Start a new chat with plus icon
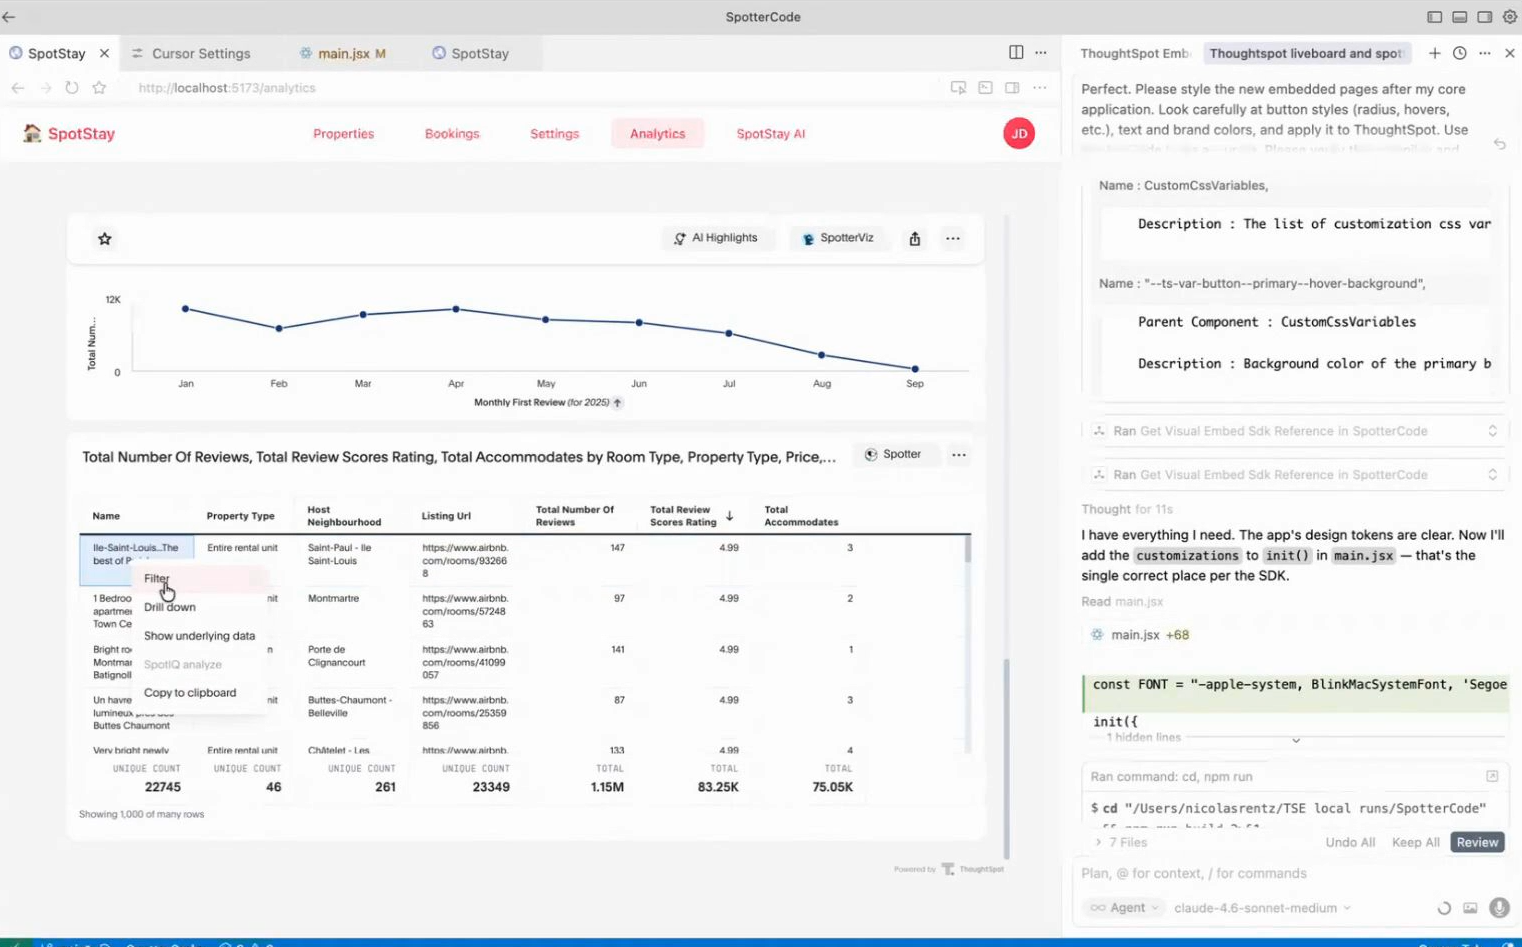 point(1434,53)
